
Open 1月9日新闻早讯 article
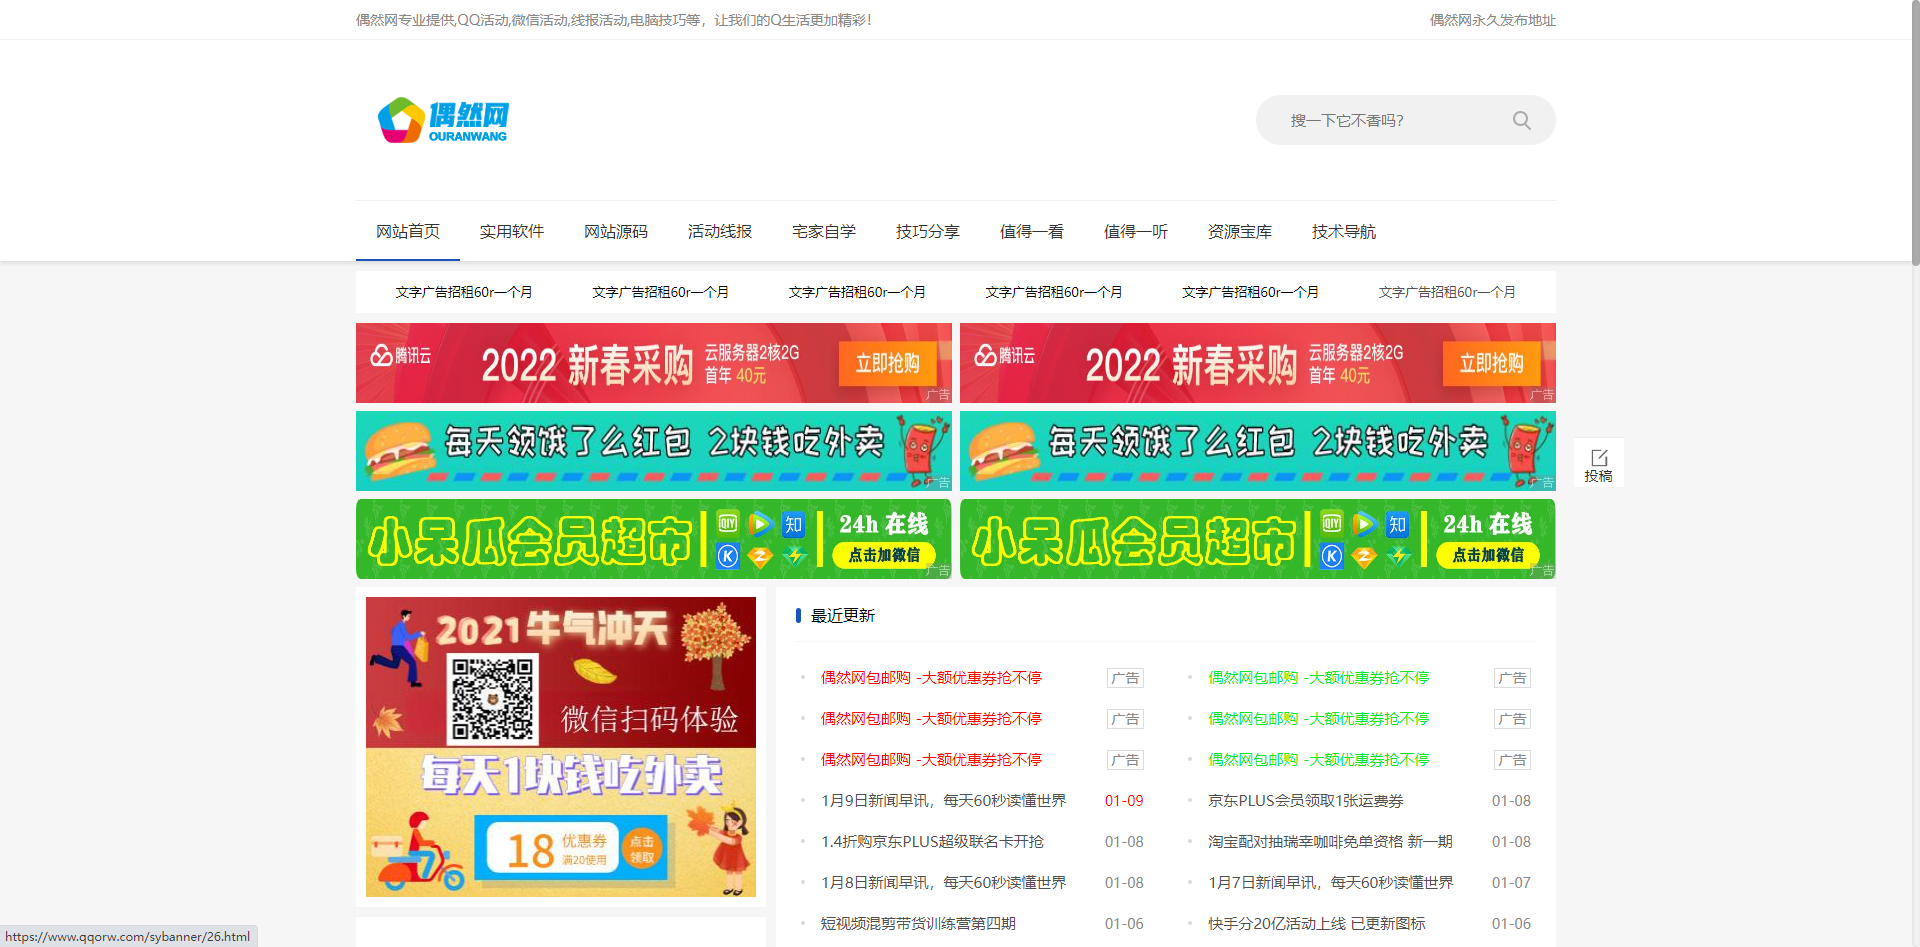943,801
